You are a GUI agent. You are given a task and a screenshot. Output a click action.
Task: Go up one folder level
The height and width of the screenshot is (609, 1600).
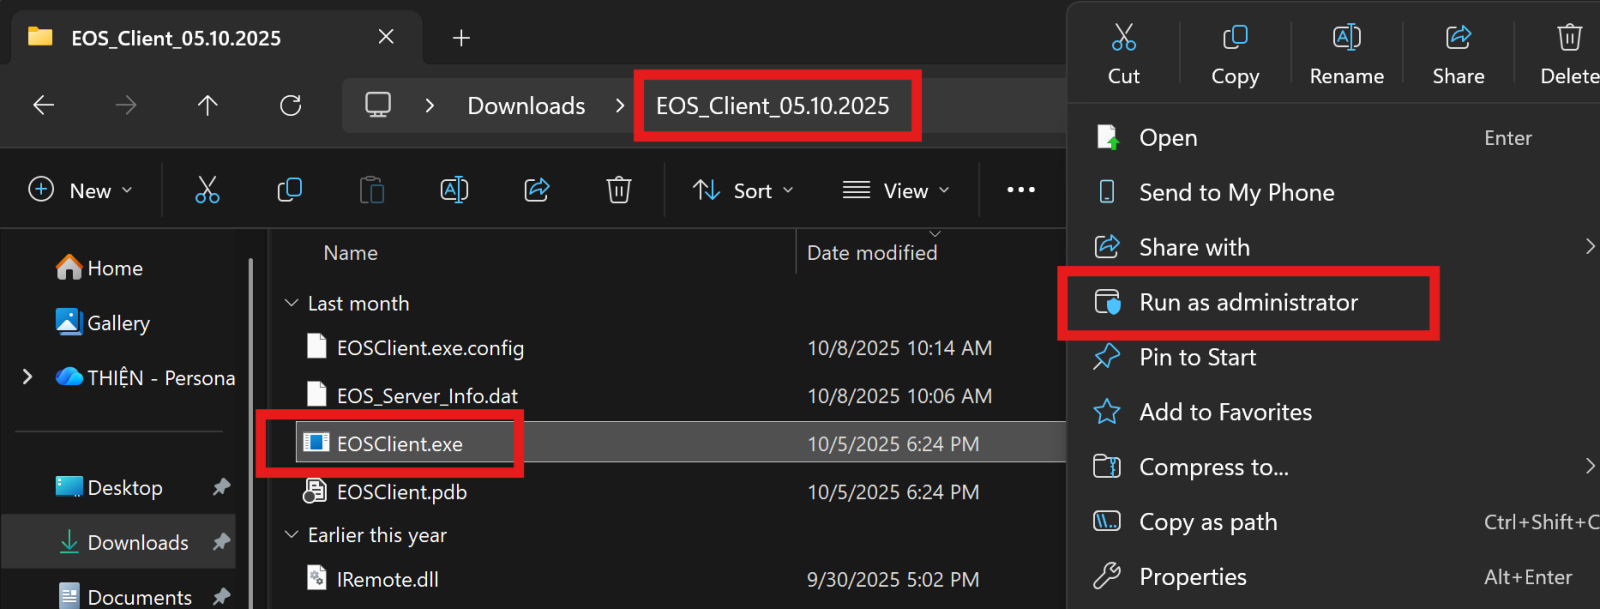click(x=207, y=105)
